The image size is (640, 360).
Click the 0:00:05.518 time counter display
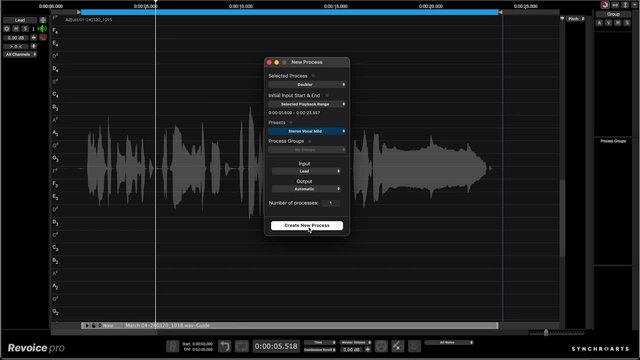click(x=276, y=346)
